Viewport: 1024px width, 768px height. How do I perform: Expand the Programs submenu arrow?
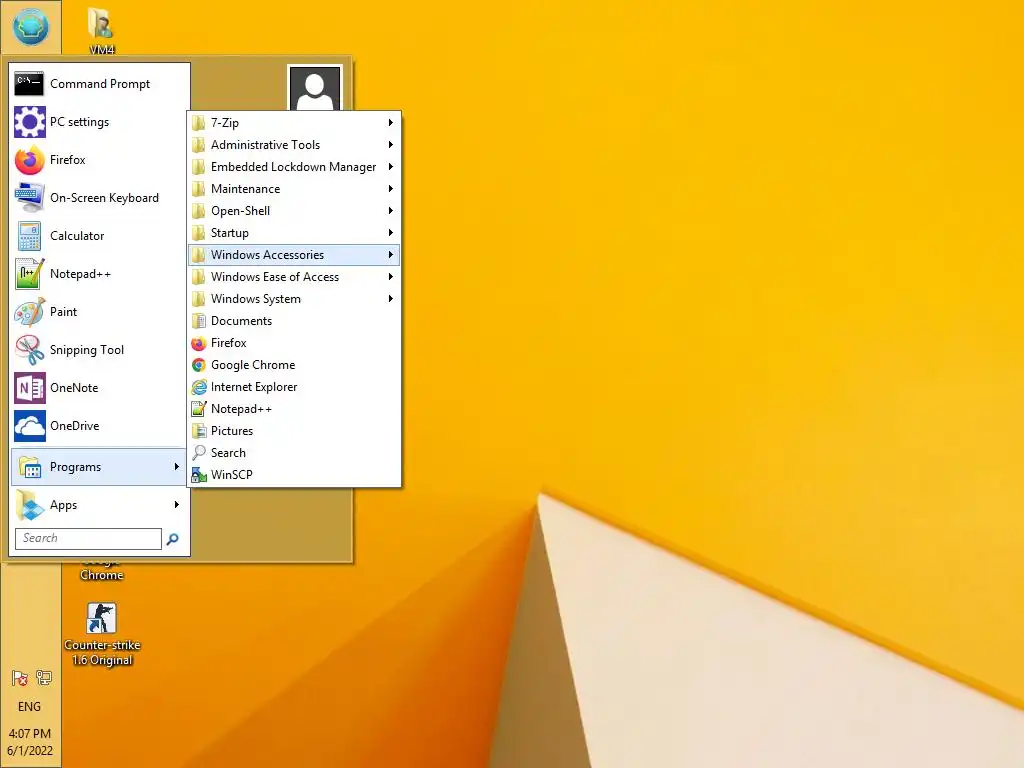176,467
